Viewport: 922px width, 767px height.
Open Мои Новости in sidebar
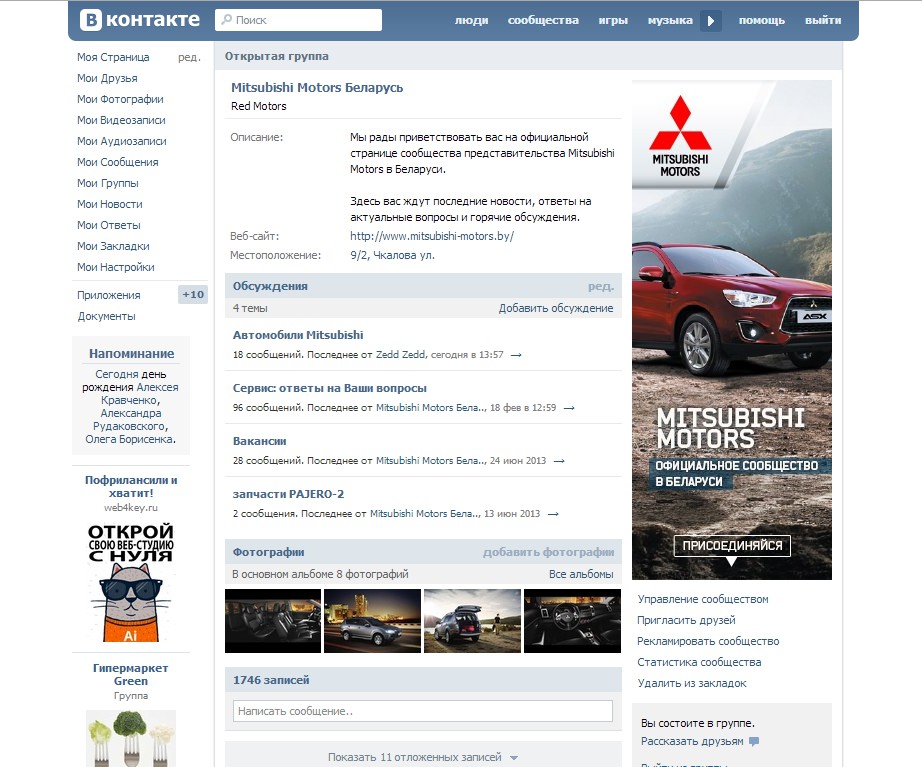109,205
